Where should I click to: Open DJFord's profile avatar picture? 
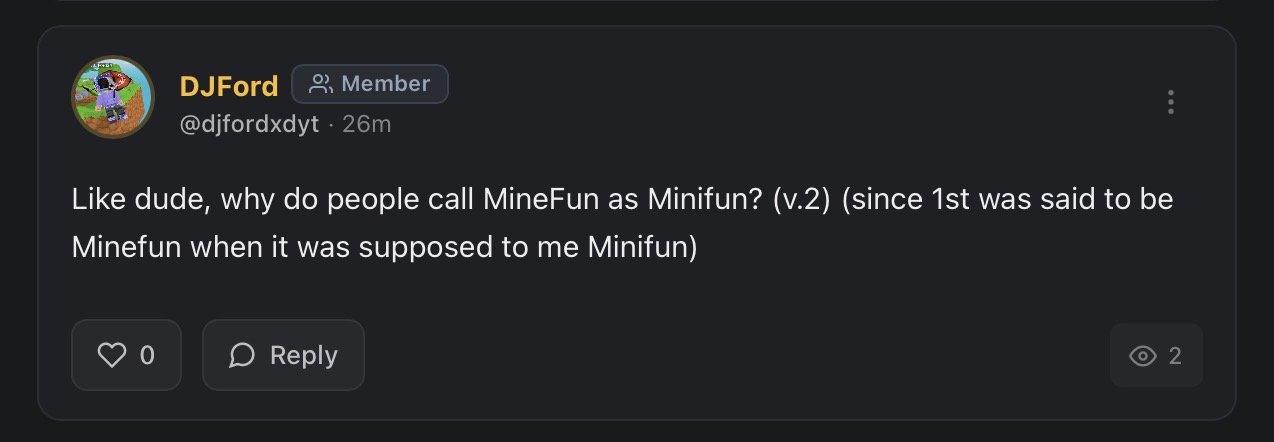click(x=112, y=97)
